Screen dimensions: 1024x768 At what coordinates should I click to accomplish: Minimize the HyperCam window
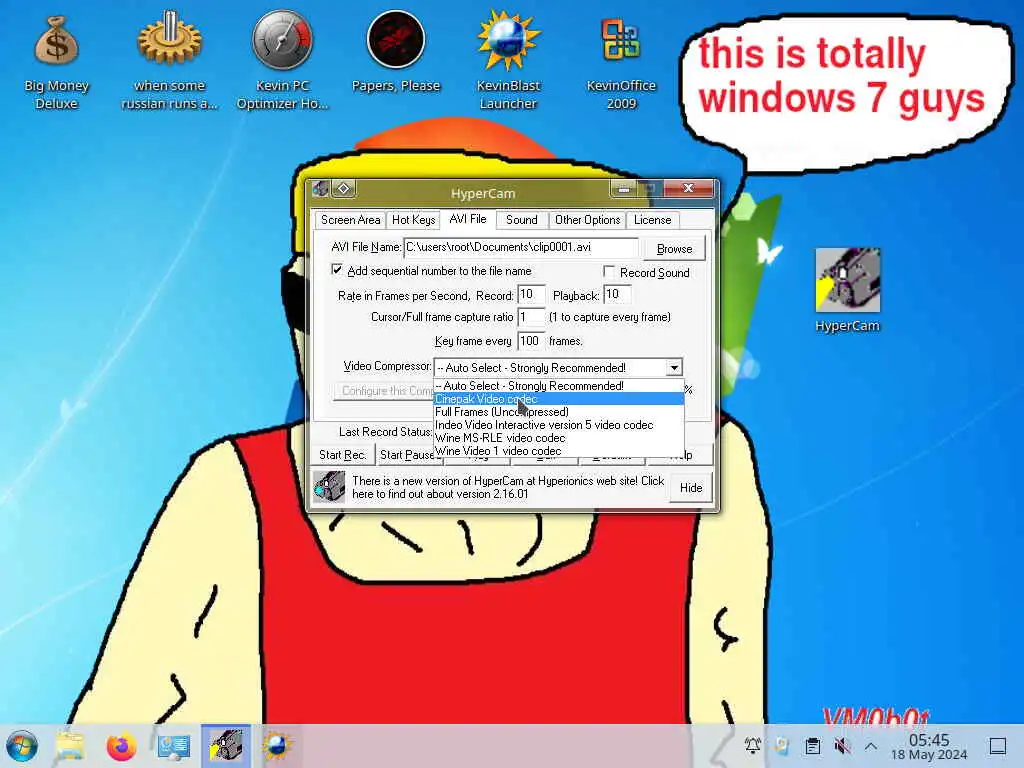pos(624,189)
